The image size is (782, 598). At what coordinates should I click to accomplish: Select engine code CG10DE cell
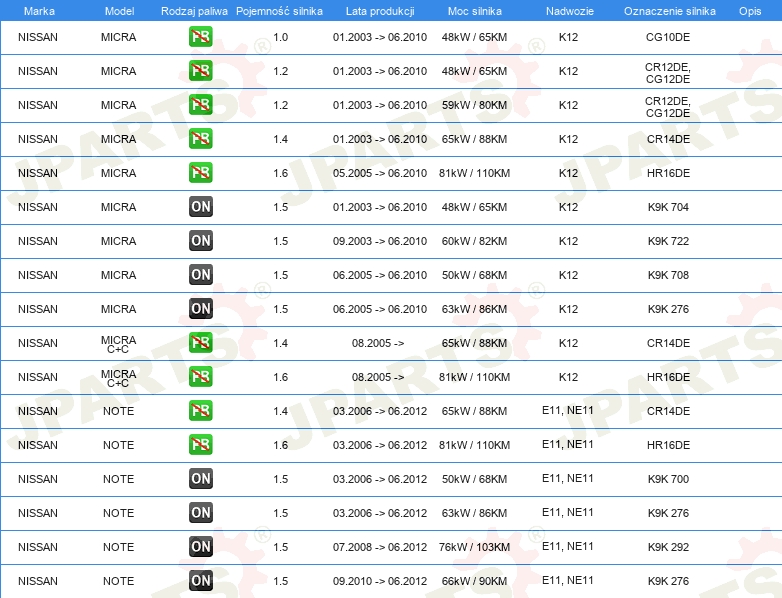[x=668, y=37]
